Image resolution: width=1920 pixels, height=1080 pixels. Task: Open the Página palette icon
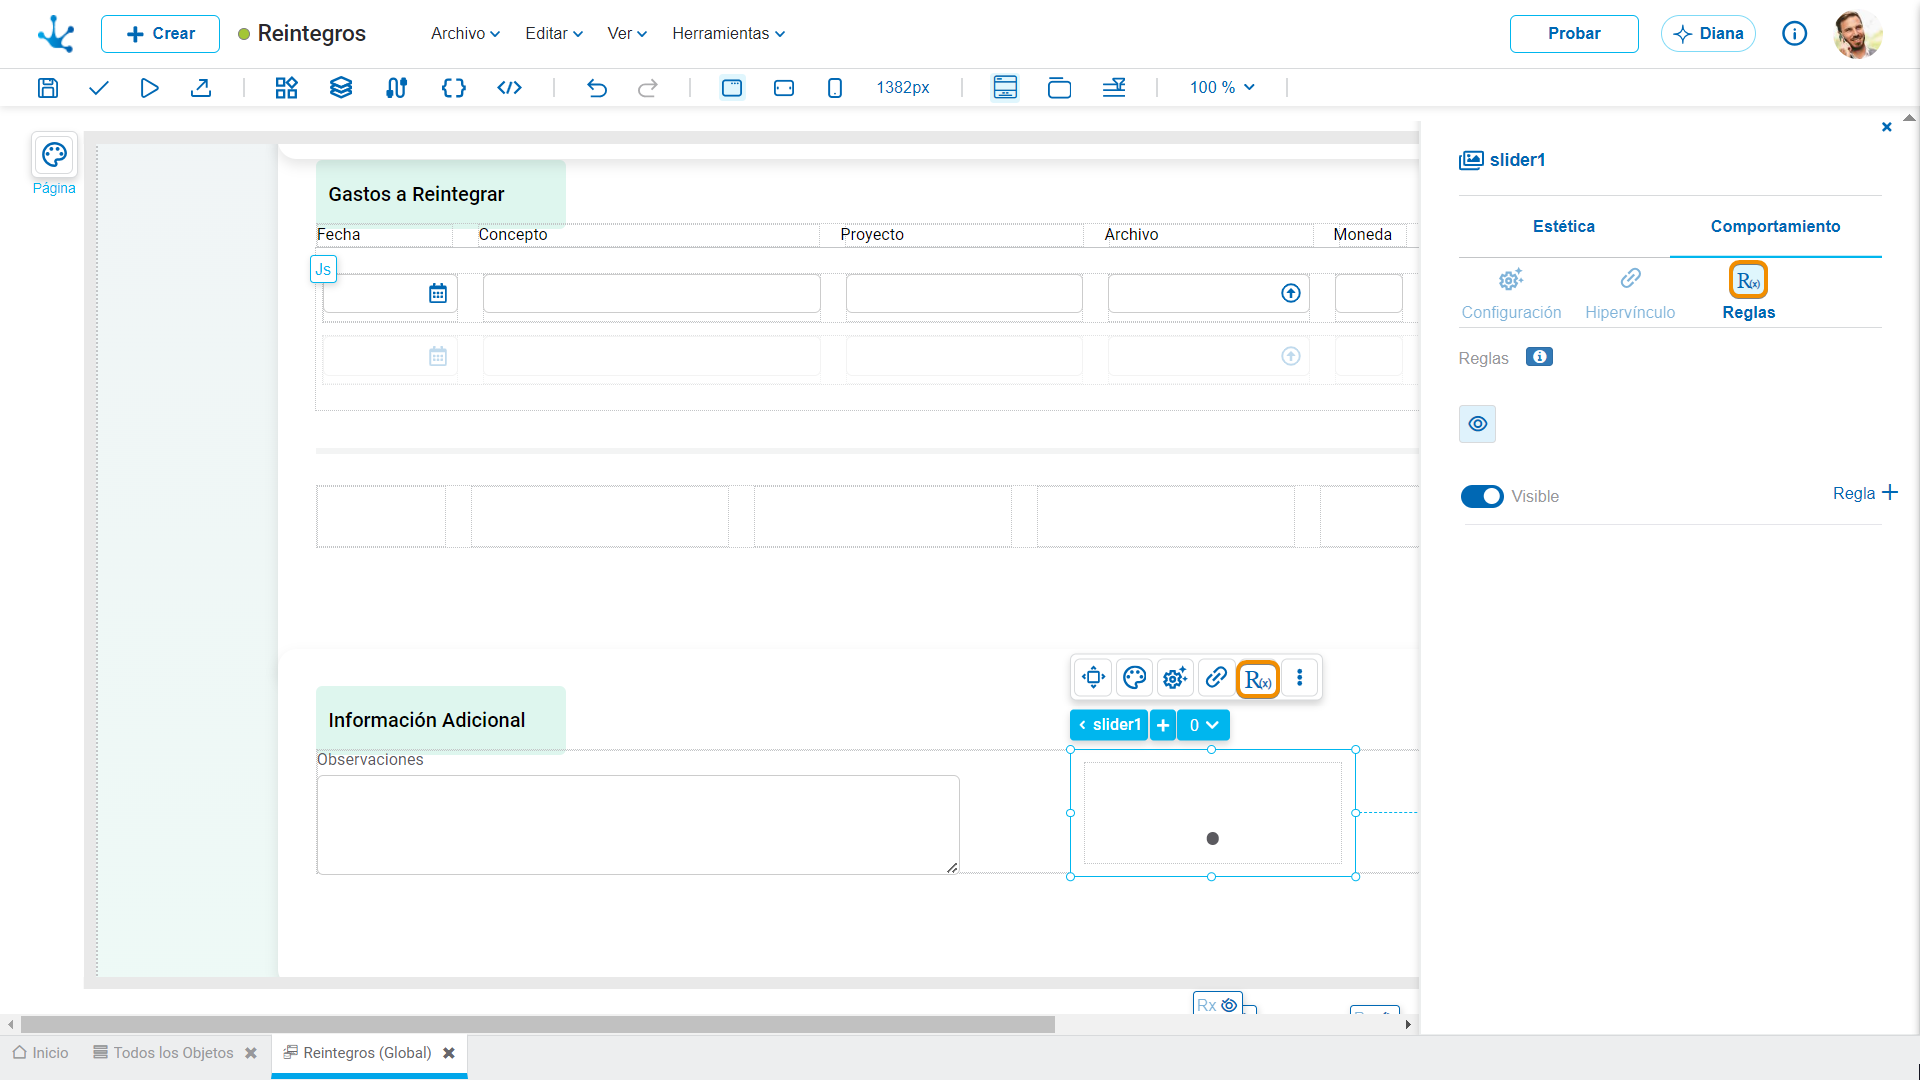click(54, 155)
